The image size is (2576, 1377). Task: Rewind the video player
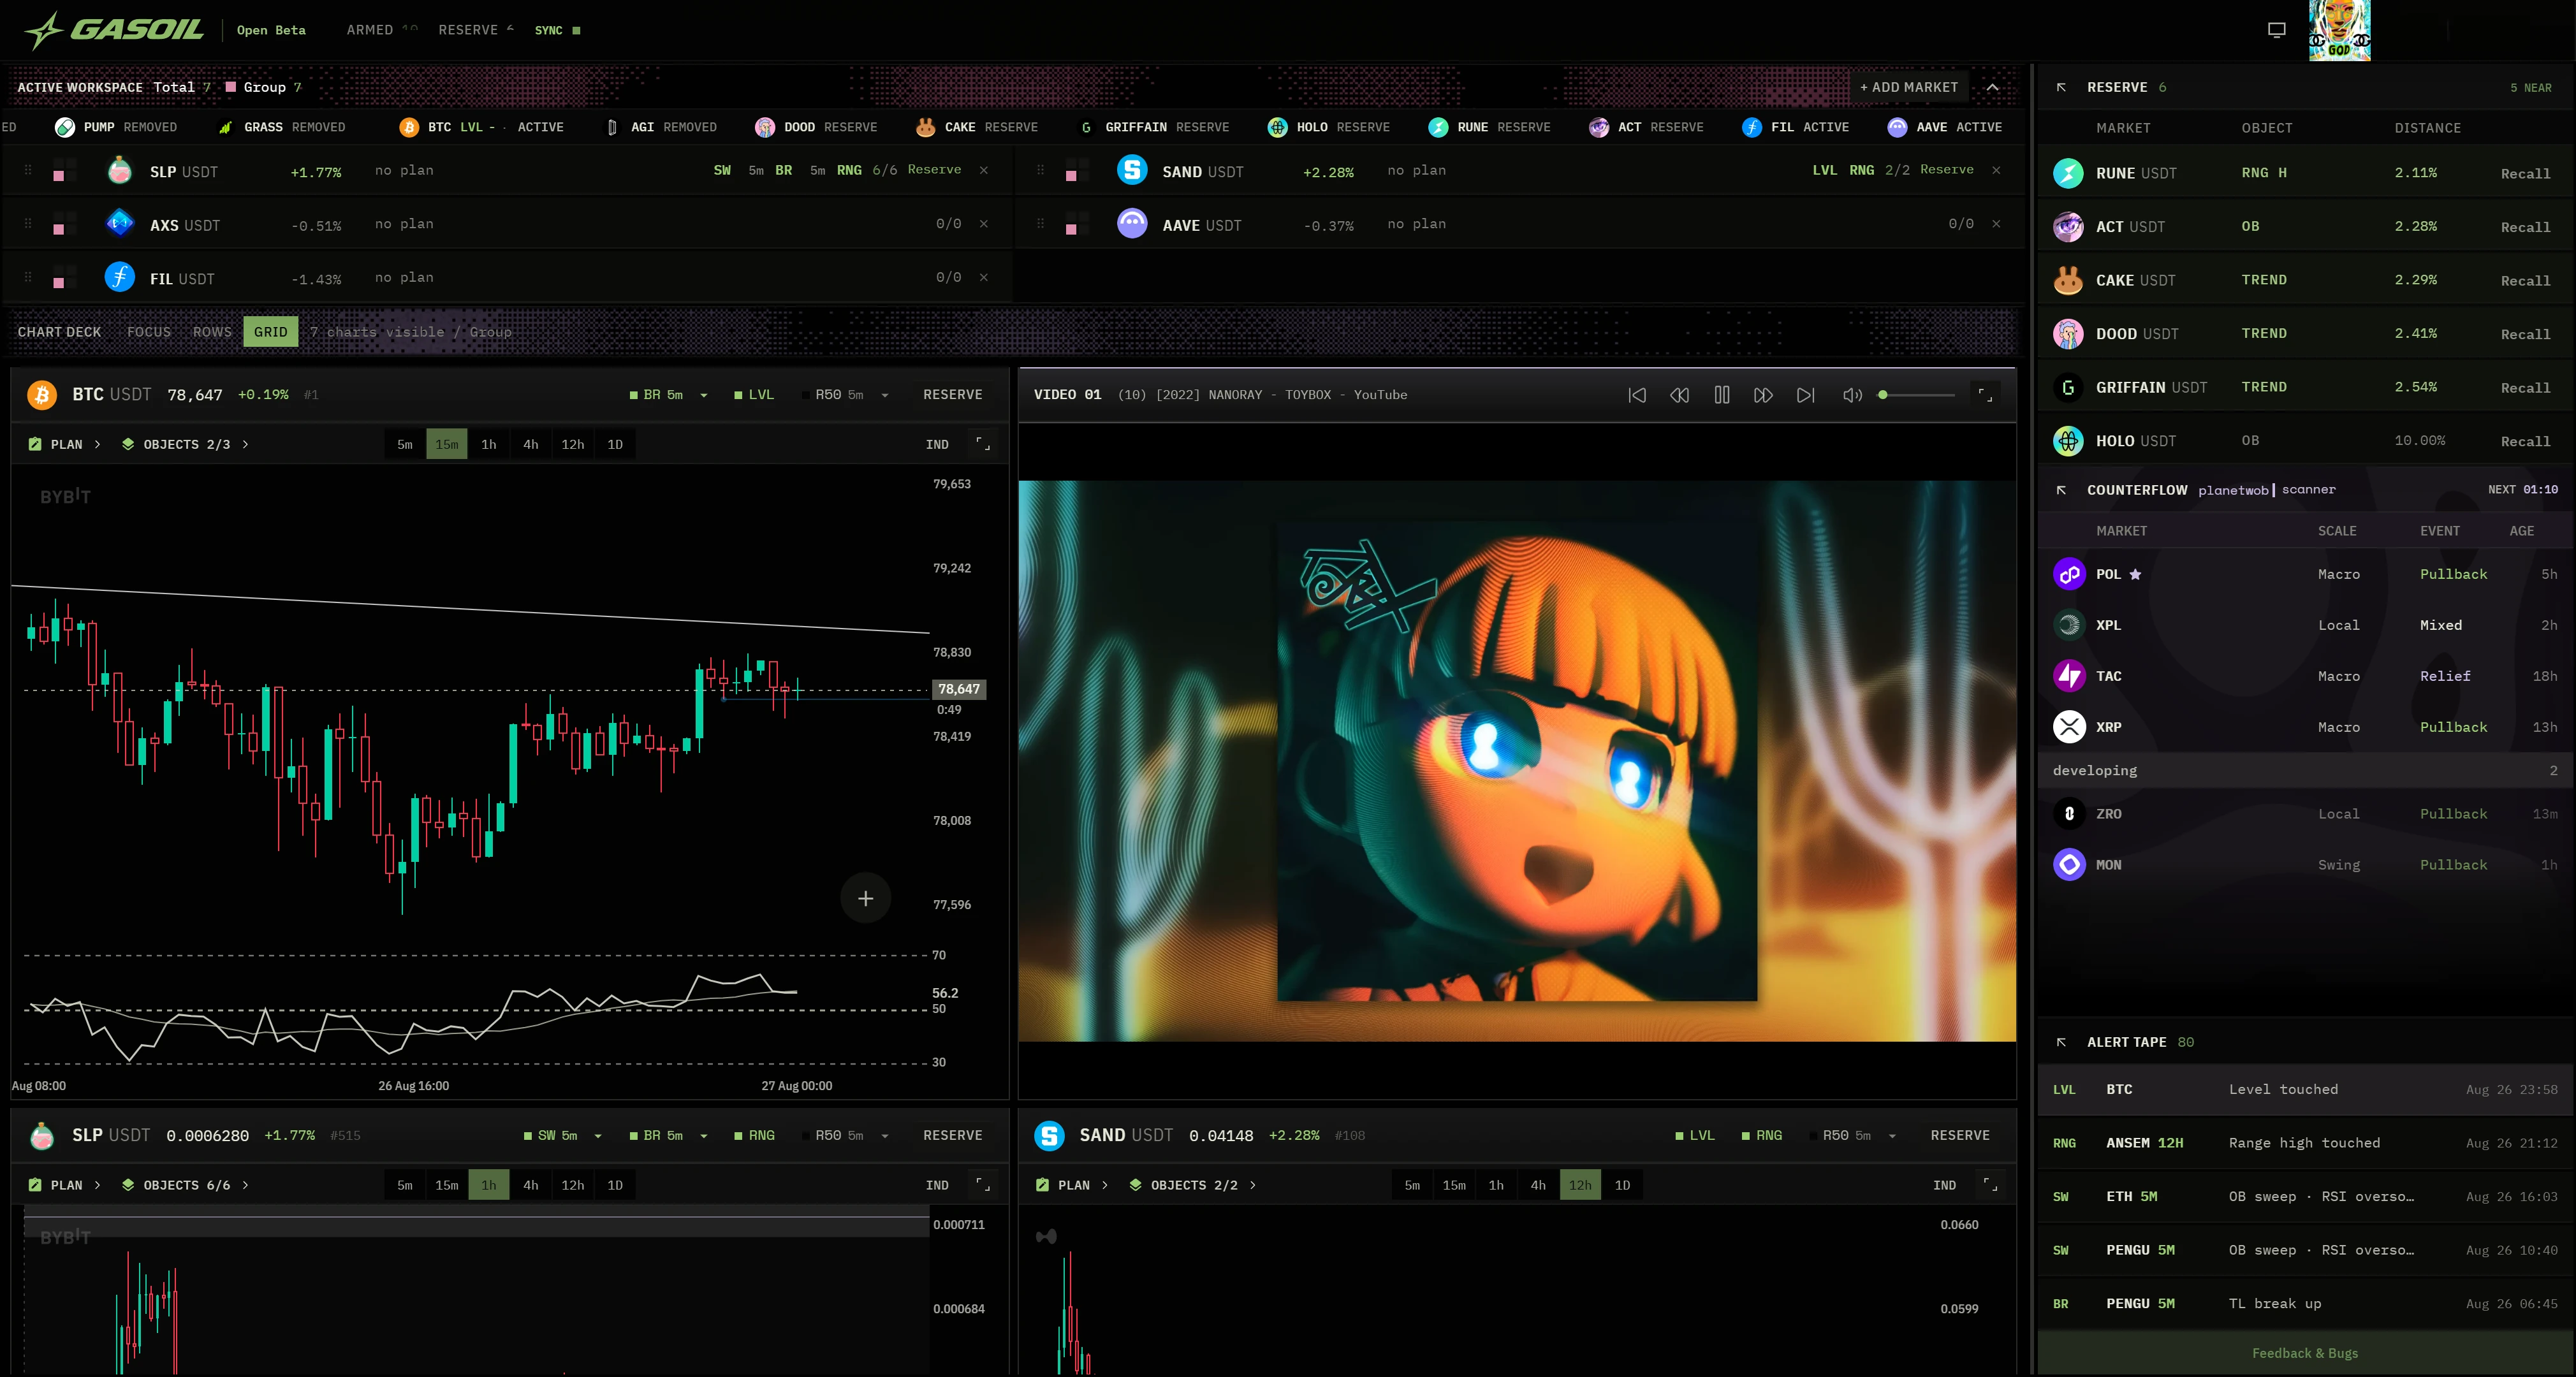(1679, 395)
